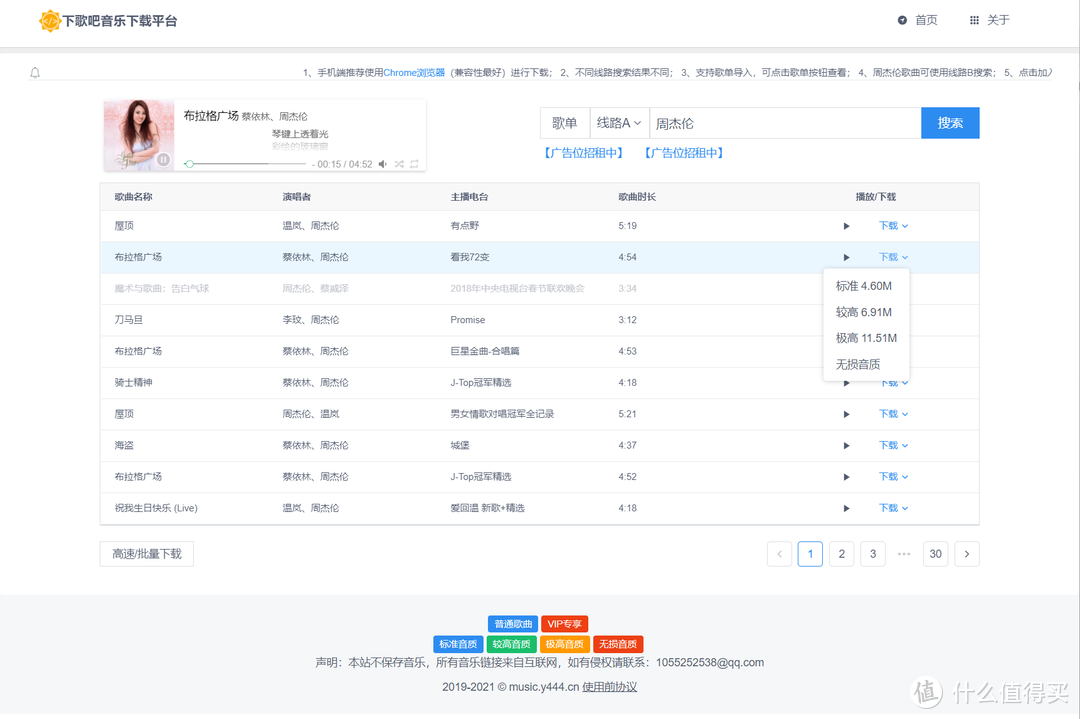
Task: Click the green 较高音质 badge
Action: click(511, 644)
